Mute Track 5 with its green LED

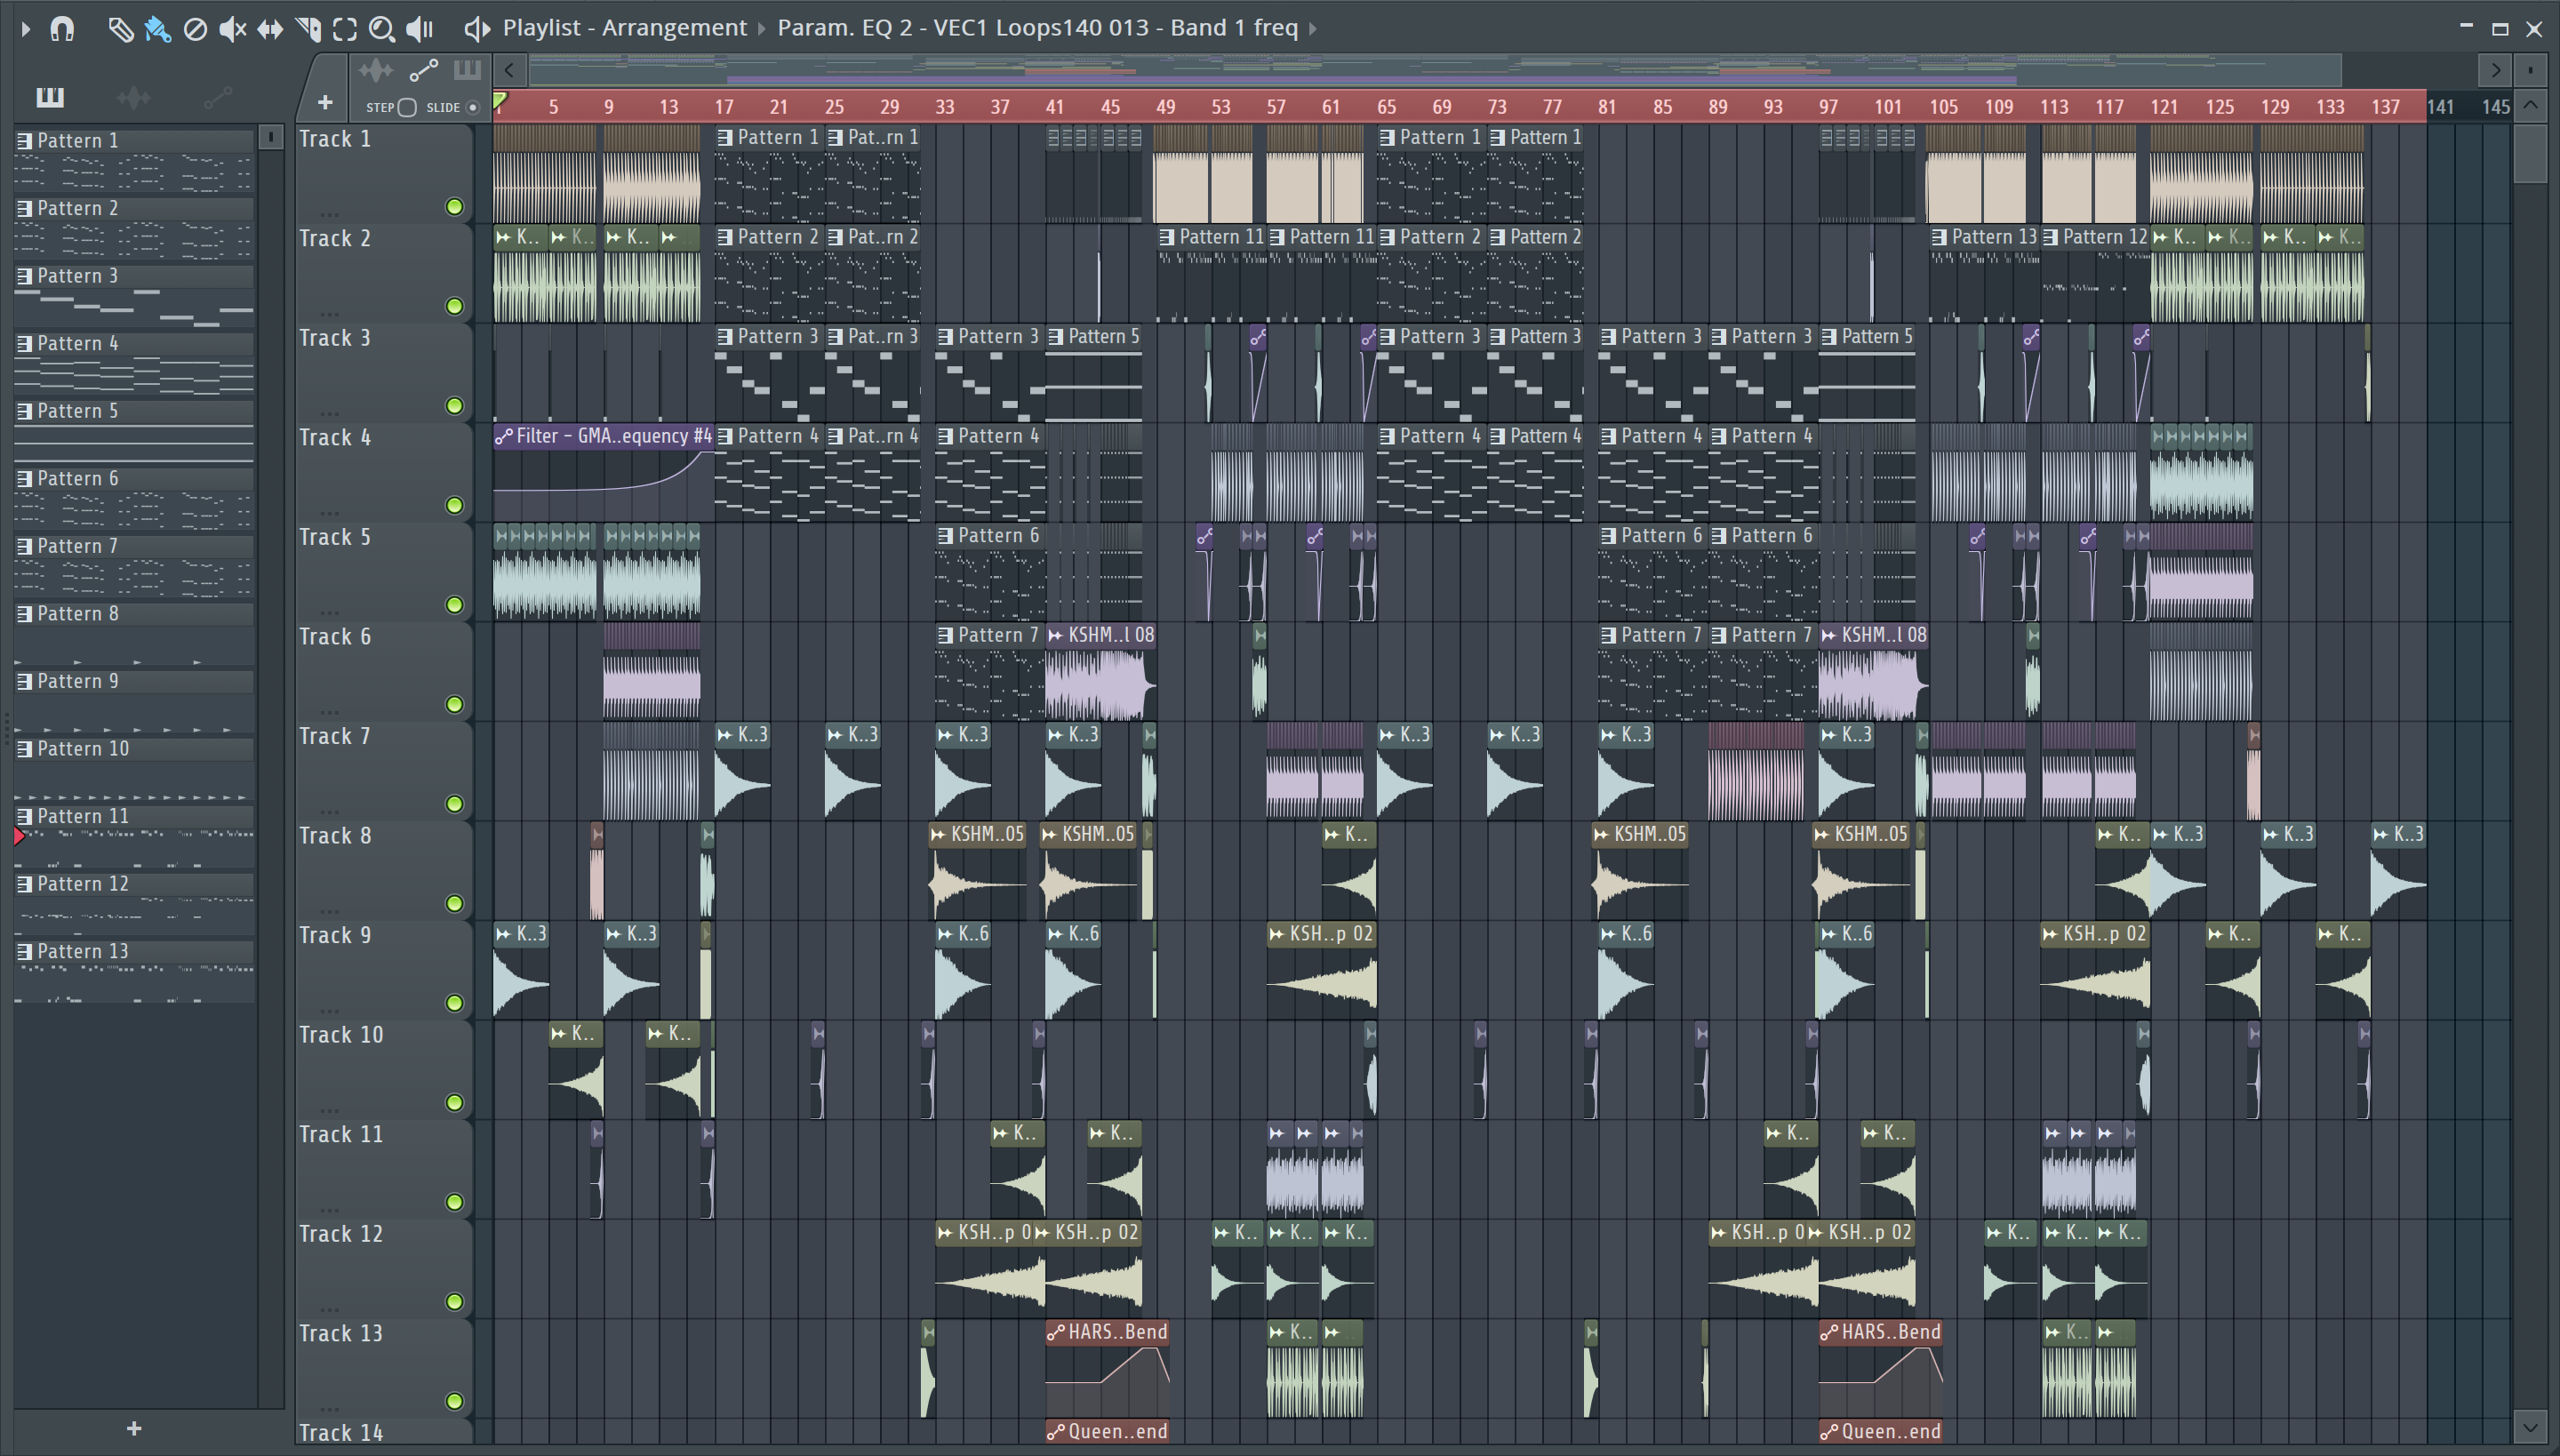(x=454, y=605)
